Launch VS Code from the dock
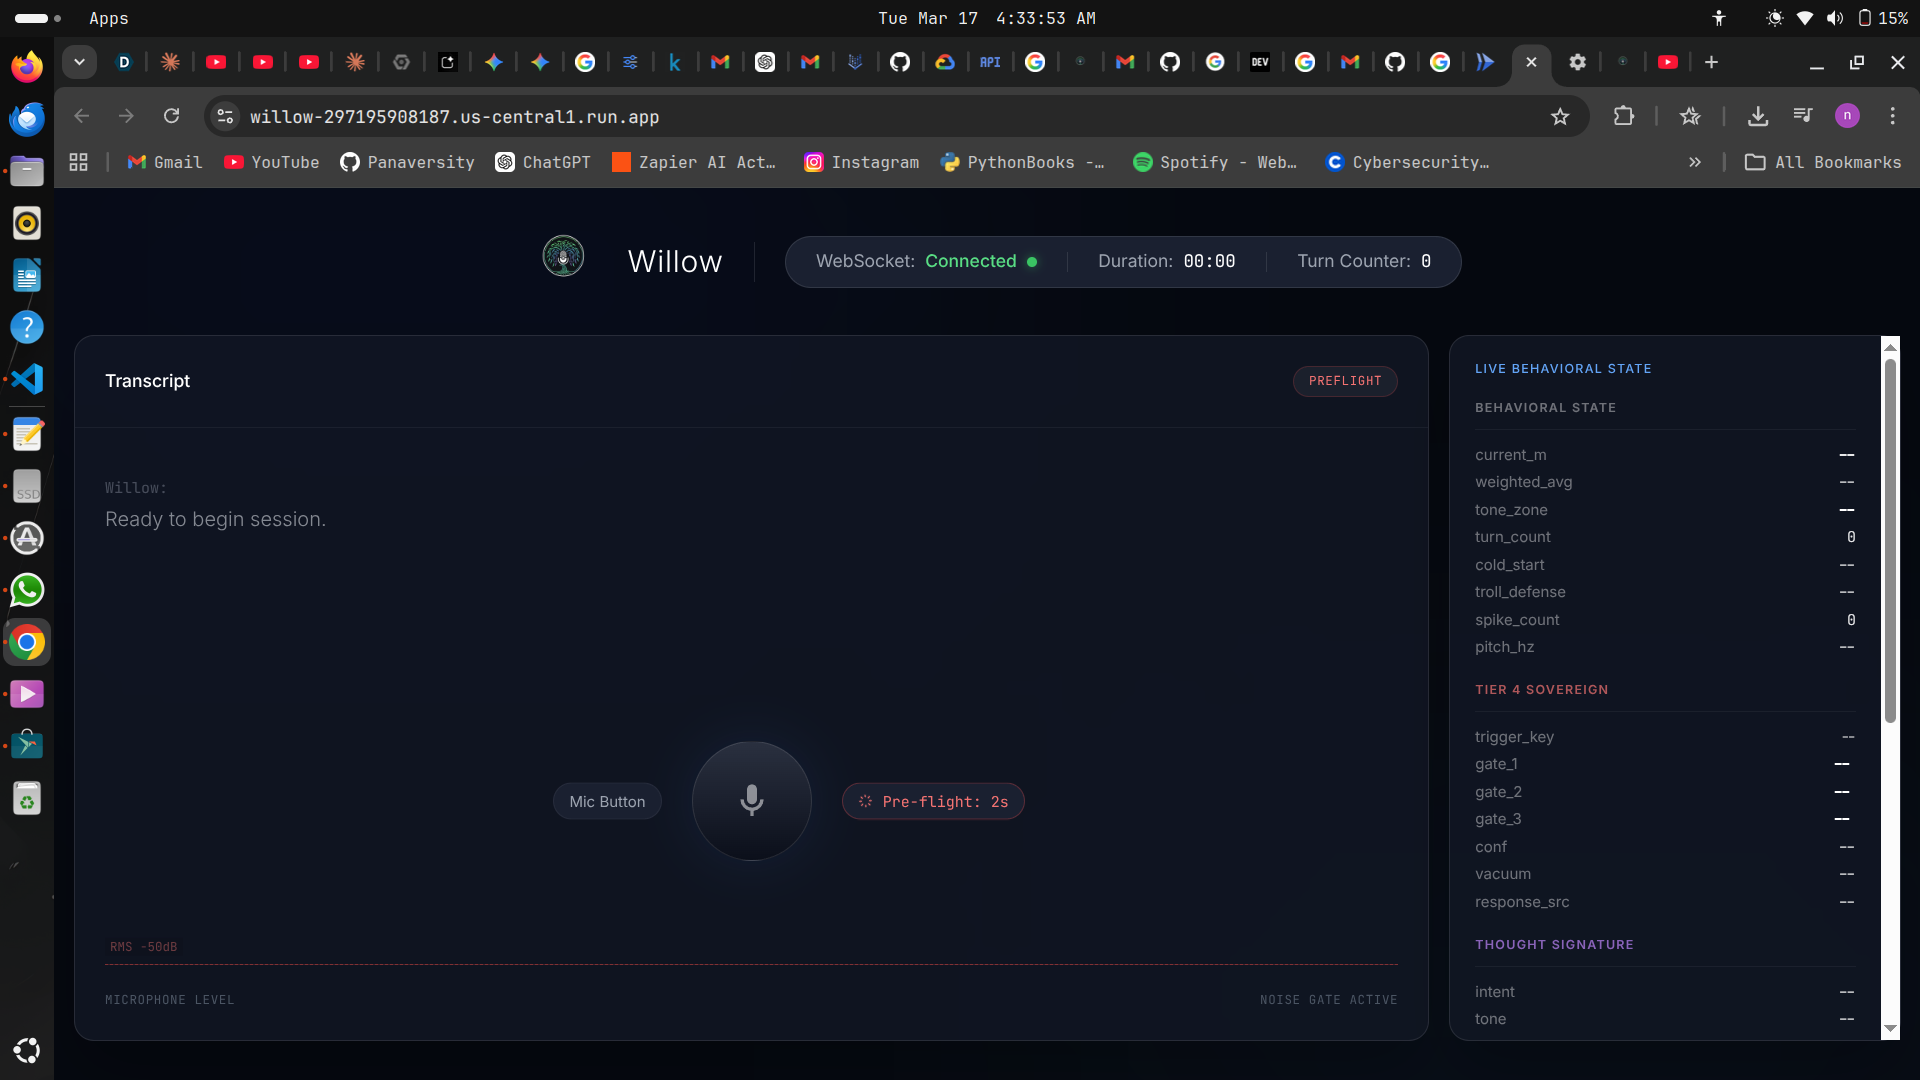The image size is (1920, 1080). pyautogui.click(x=27, y=379)
